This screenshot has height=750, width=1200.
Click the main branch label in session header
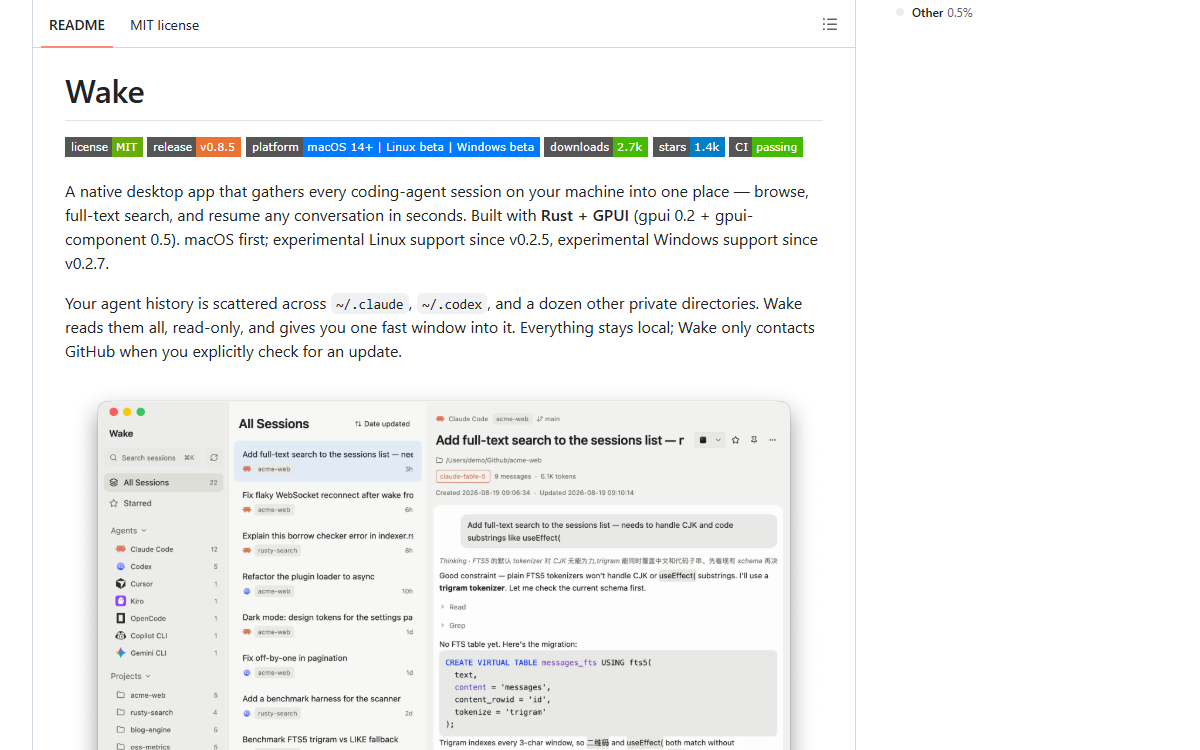(x=548, y=419)
